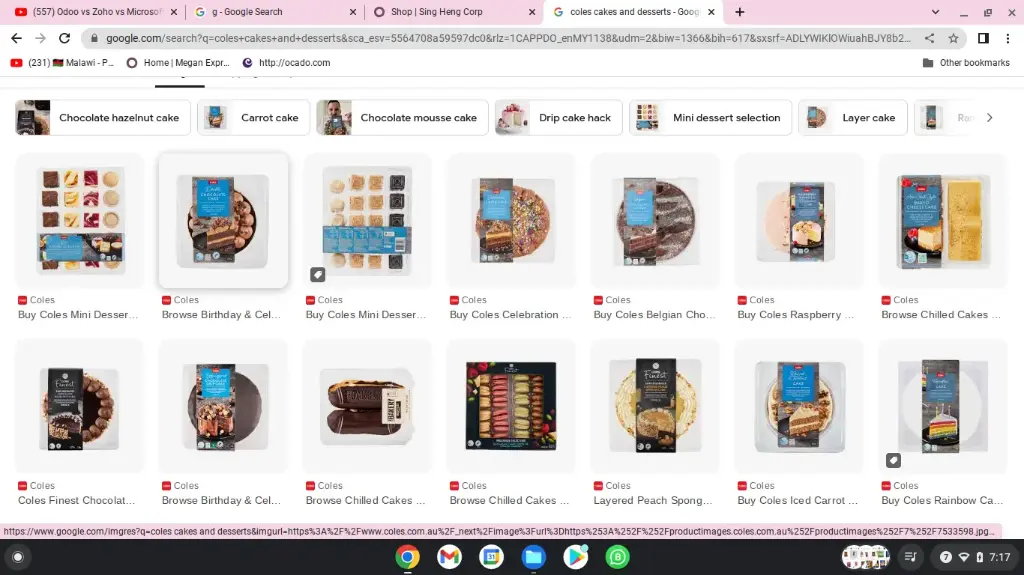The image size is (1024, 575).
Task: Open Coles Belgian Chocolate cake image
Action: pyautogui.click(x=655, y=221)
